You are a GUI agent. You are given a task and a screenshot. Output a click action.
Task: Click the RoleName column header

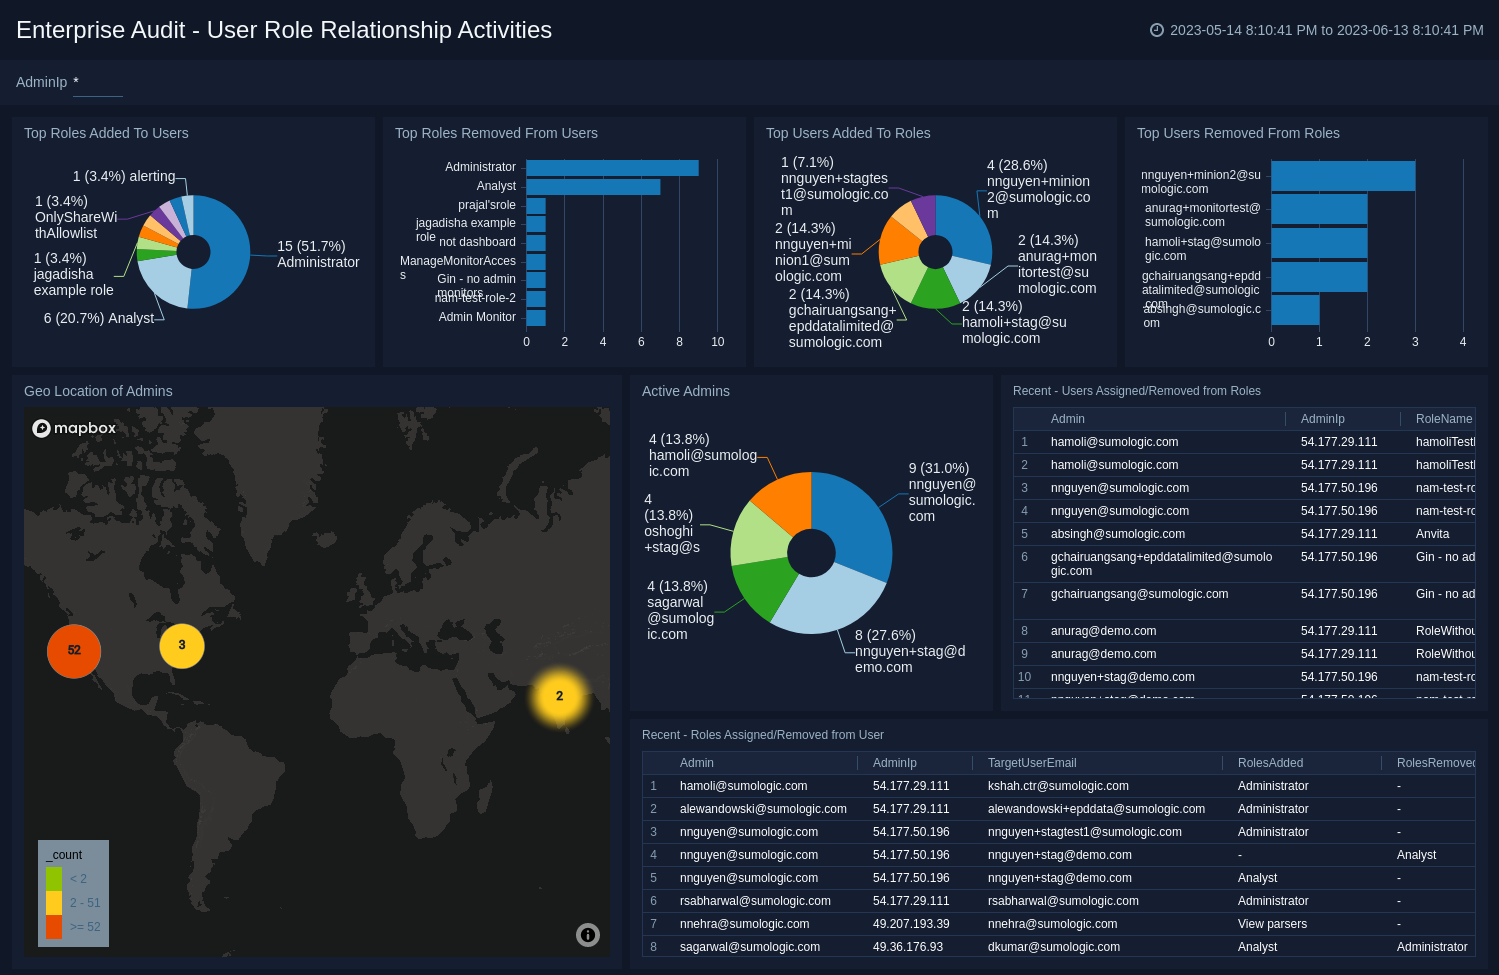[x=1443, y=419]
